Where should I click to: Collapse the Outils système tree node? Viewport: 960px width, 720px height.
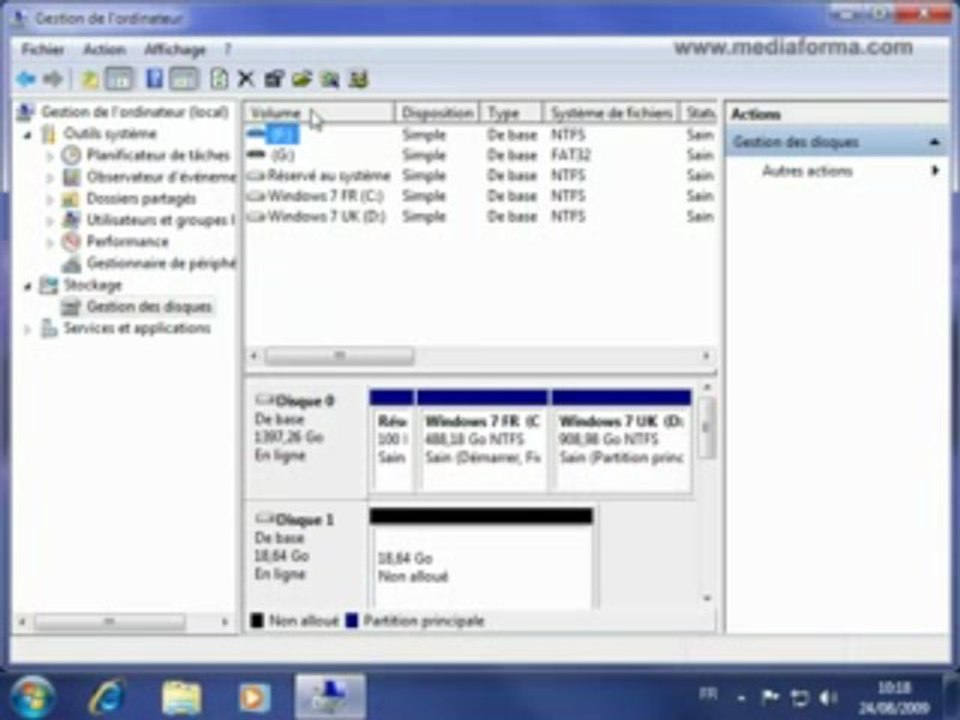[28, 134]
